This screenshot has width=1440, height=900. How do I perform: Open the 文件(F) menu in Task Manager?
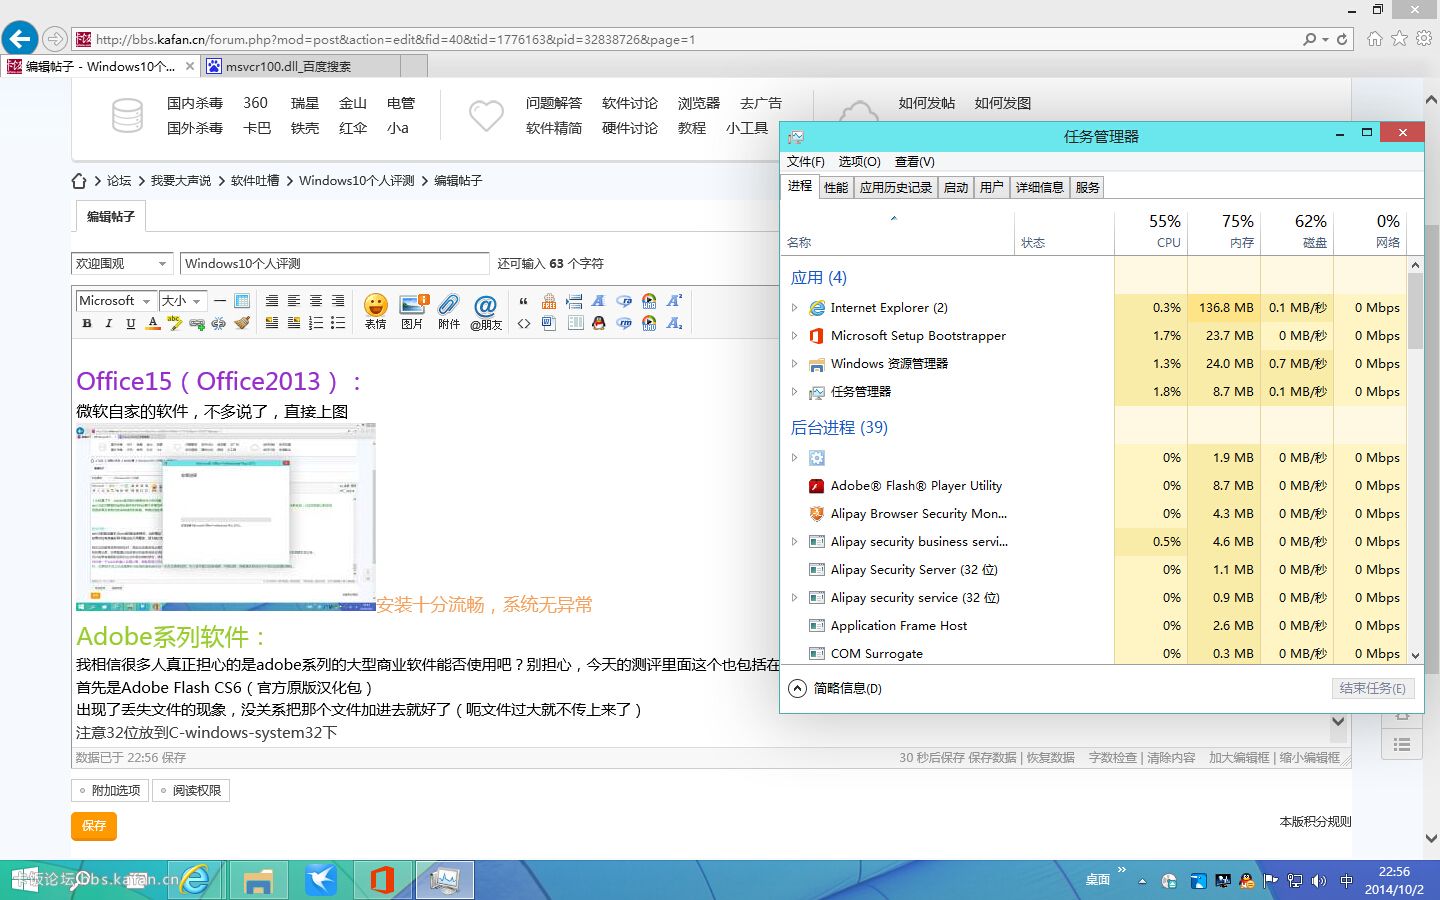805,161
